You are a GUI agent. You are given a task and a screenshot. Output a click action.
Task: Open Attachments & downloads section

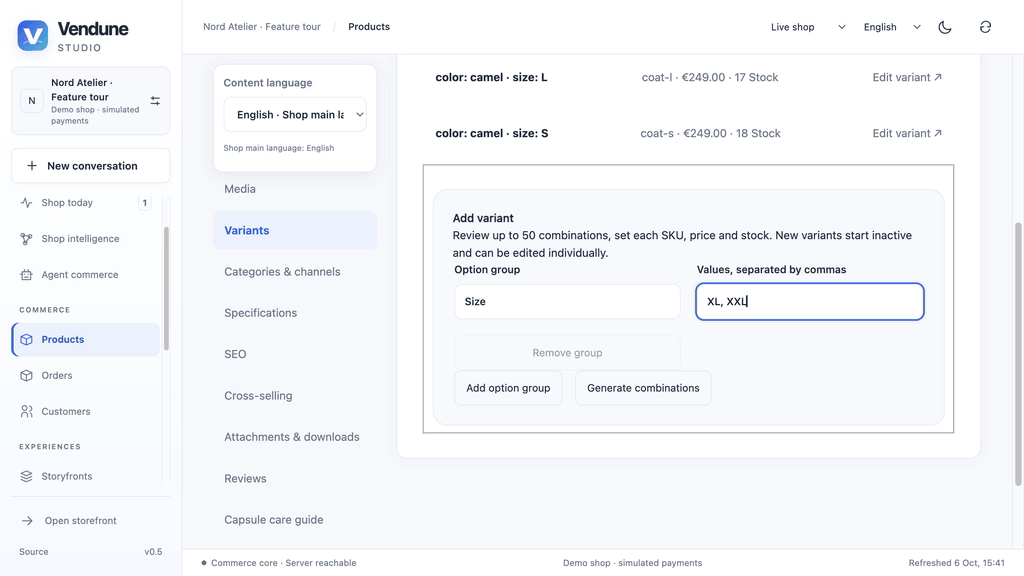[295, 437]
